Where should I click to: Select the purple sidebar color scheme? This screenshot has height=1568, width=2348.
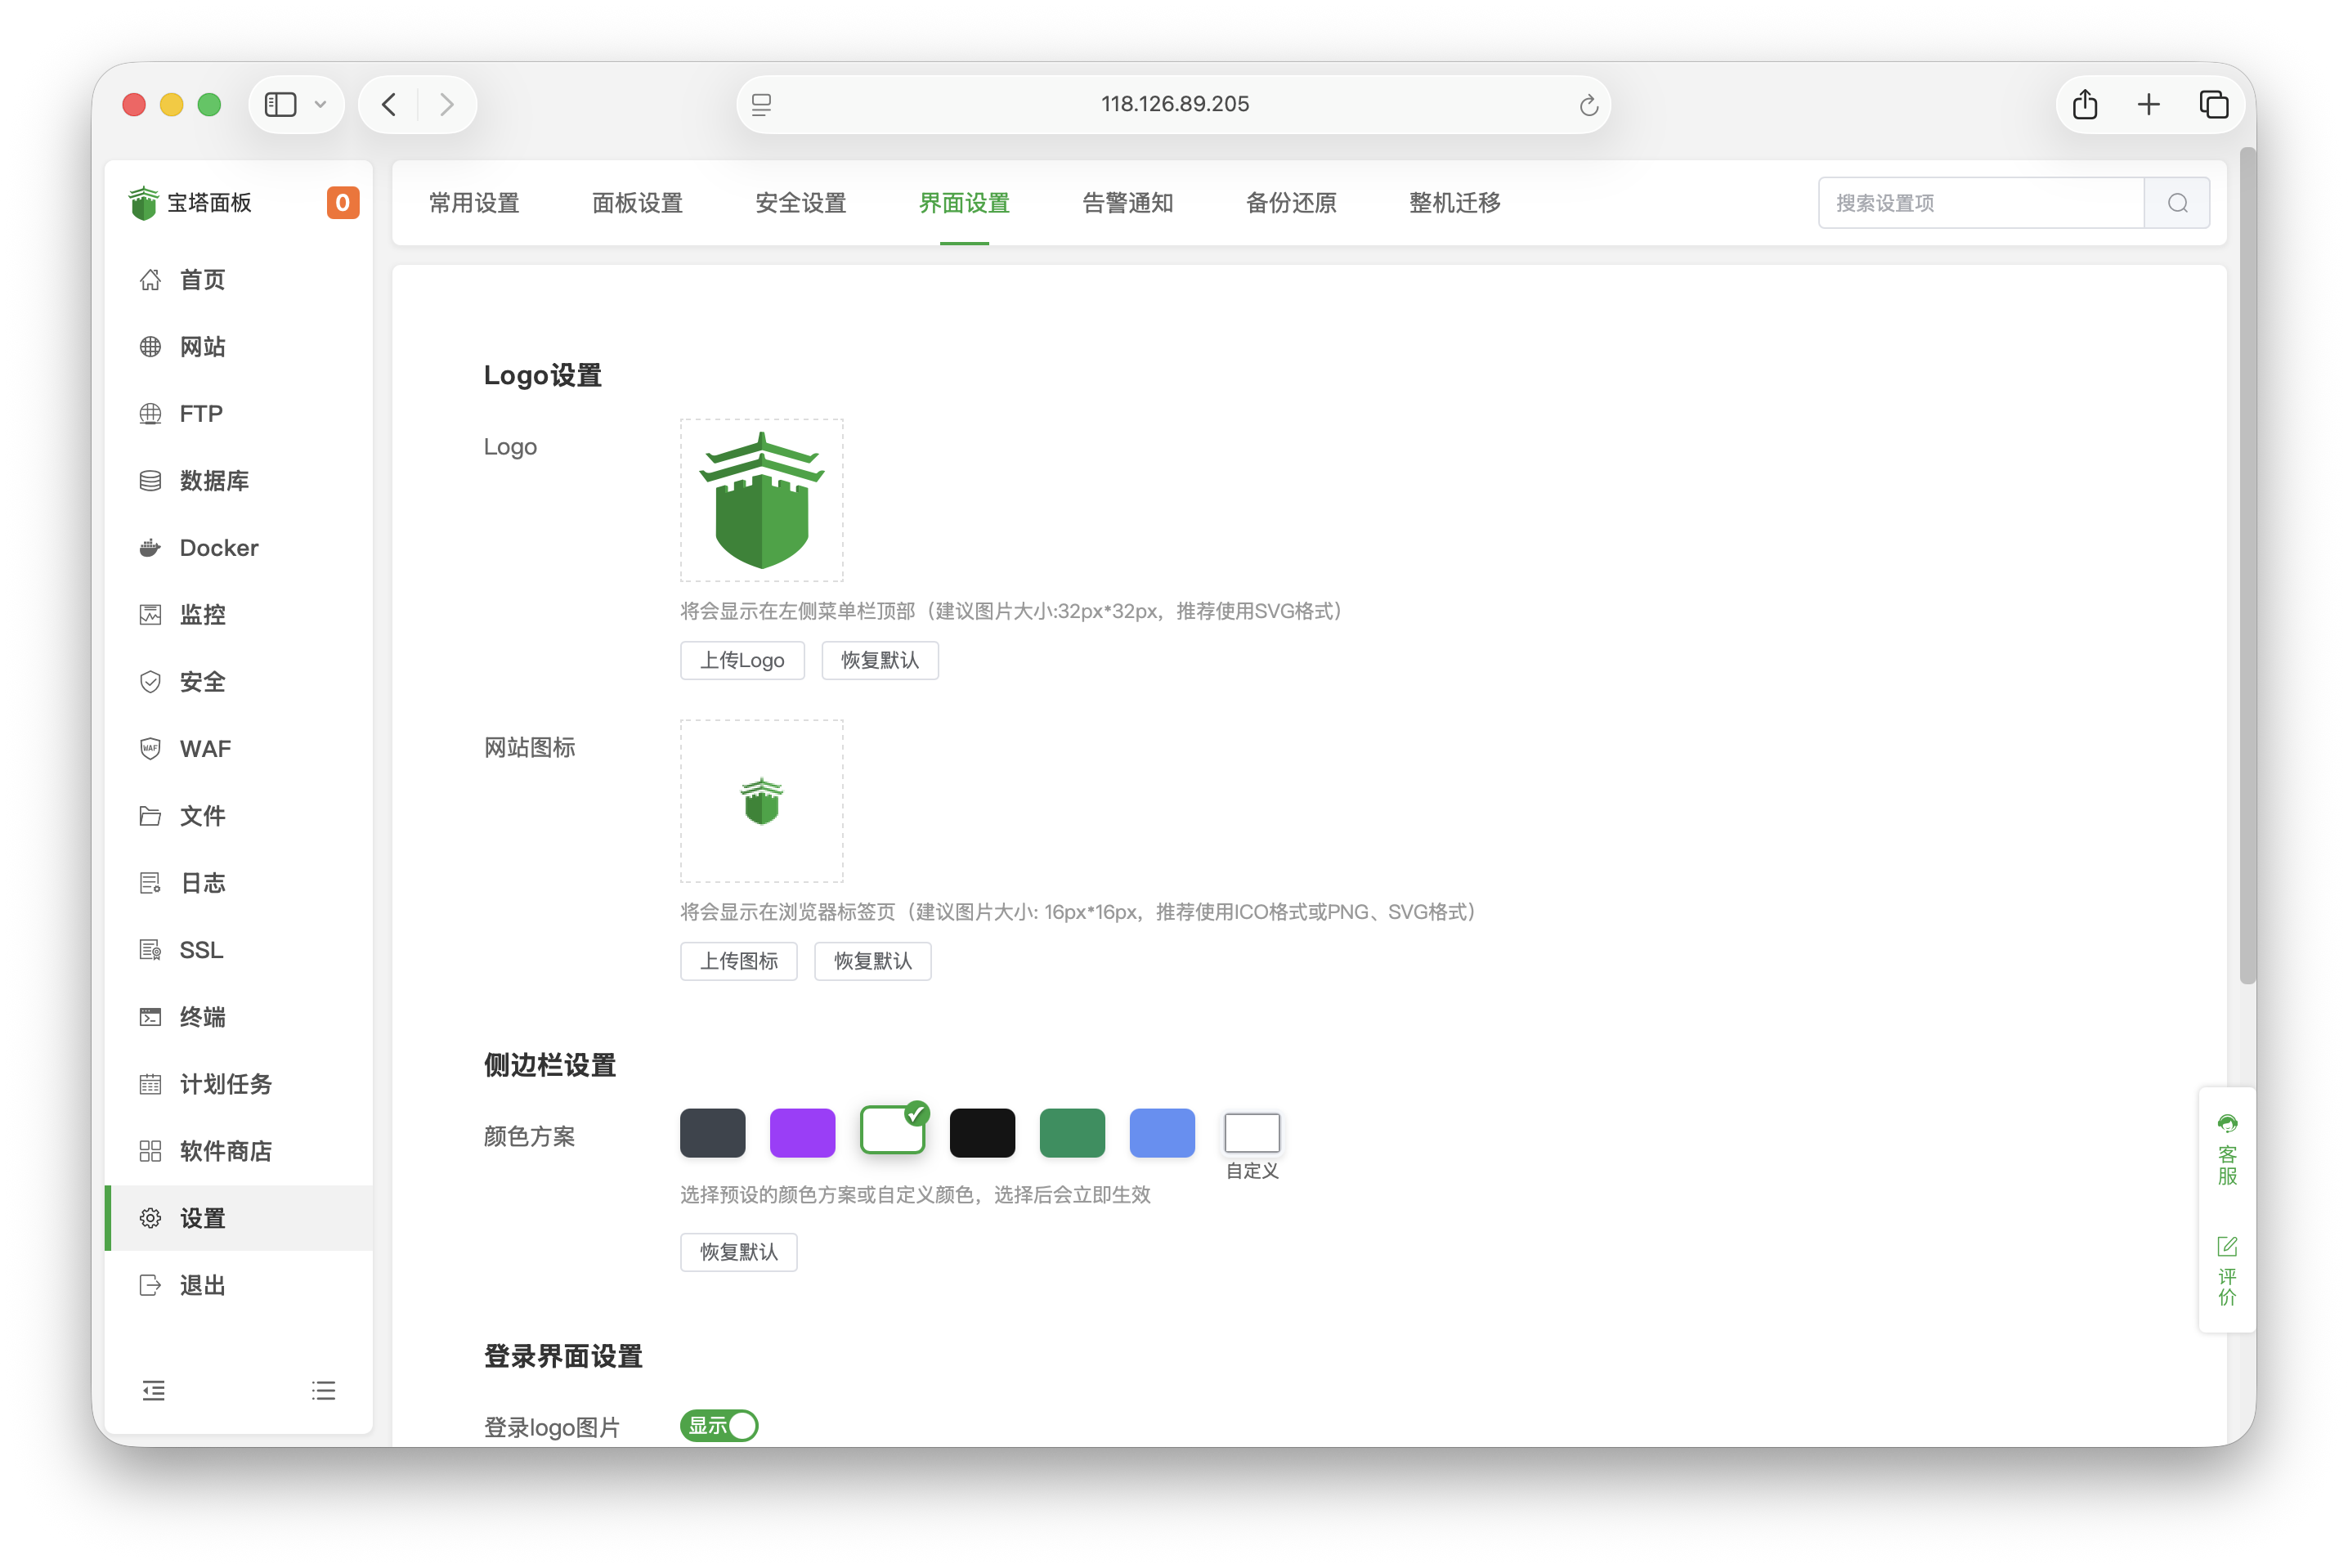tap(802, 1133)
